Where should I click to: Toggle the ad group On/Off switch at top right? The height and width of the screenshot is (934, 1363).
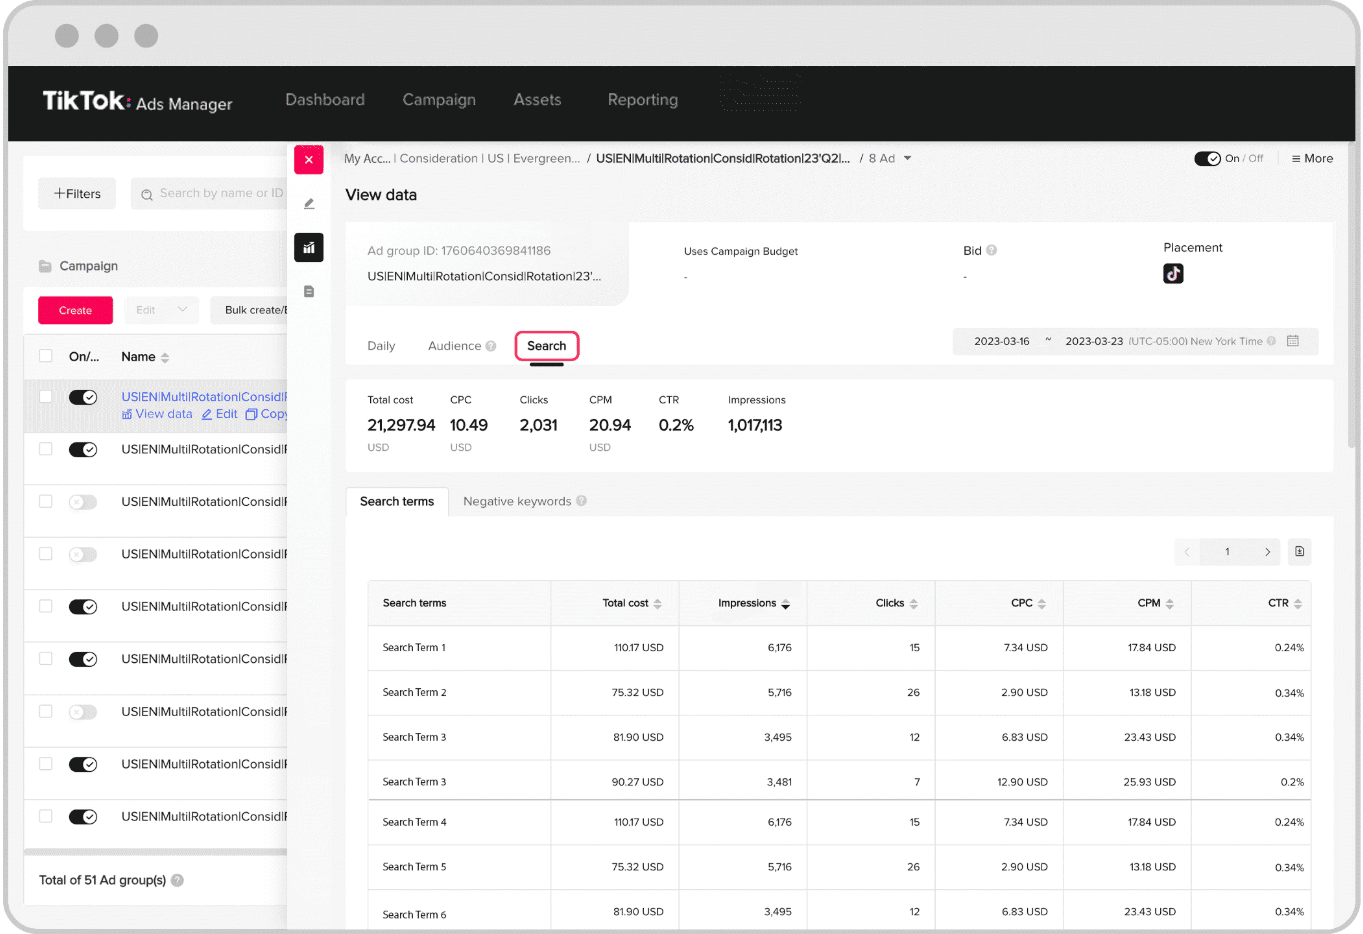click(x=1207, y=159)
